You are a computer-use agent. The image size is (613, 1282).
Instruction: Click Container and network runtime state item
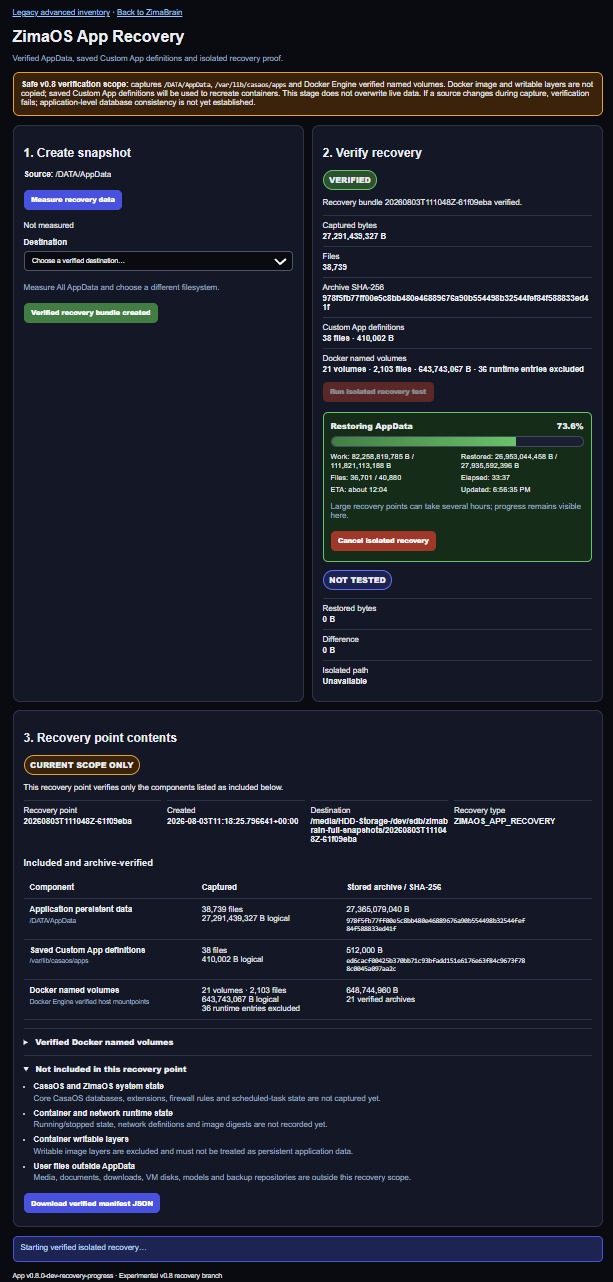[103, 1112]
